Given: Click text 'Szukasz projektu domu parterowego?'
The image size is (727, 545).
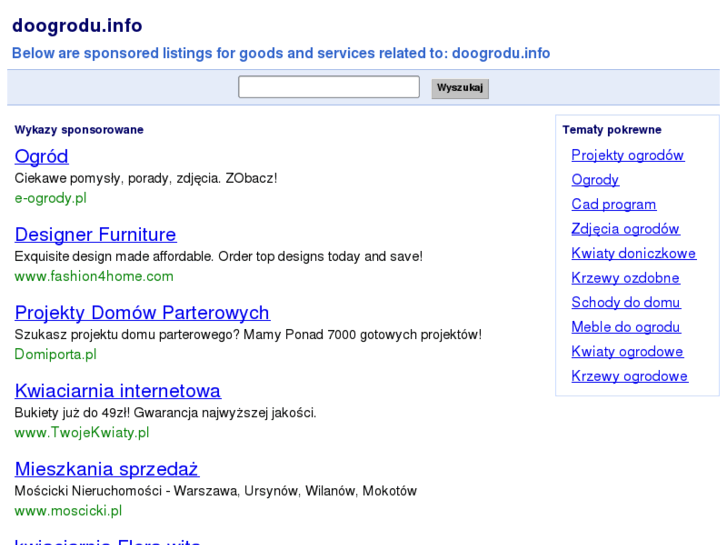Looking at the screenshot, I should (x=127, y=335).
